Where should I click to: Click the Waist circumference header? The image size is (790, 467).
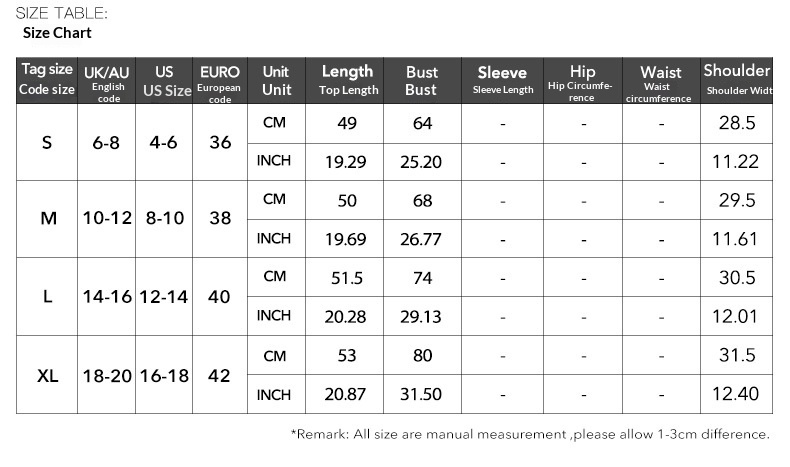point(660,80)
